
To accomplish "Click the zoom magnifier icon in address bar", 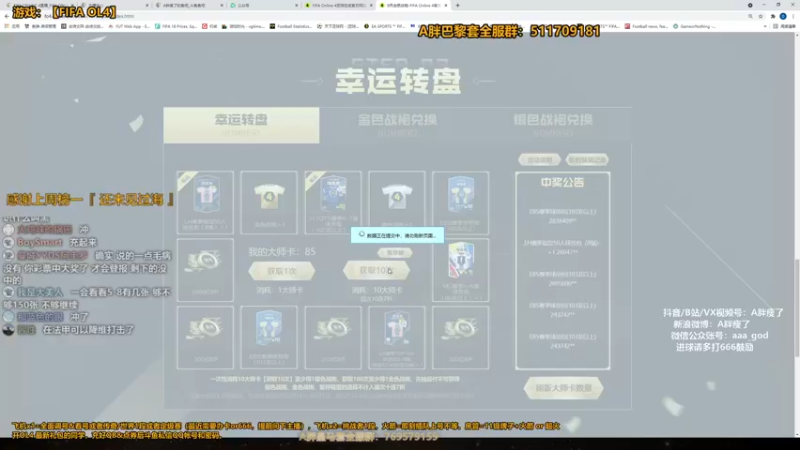I will (x=751, y=16).
